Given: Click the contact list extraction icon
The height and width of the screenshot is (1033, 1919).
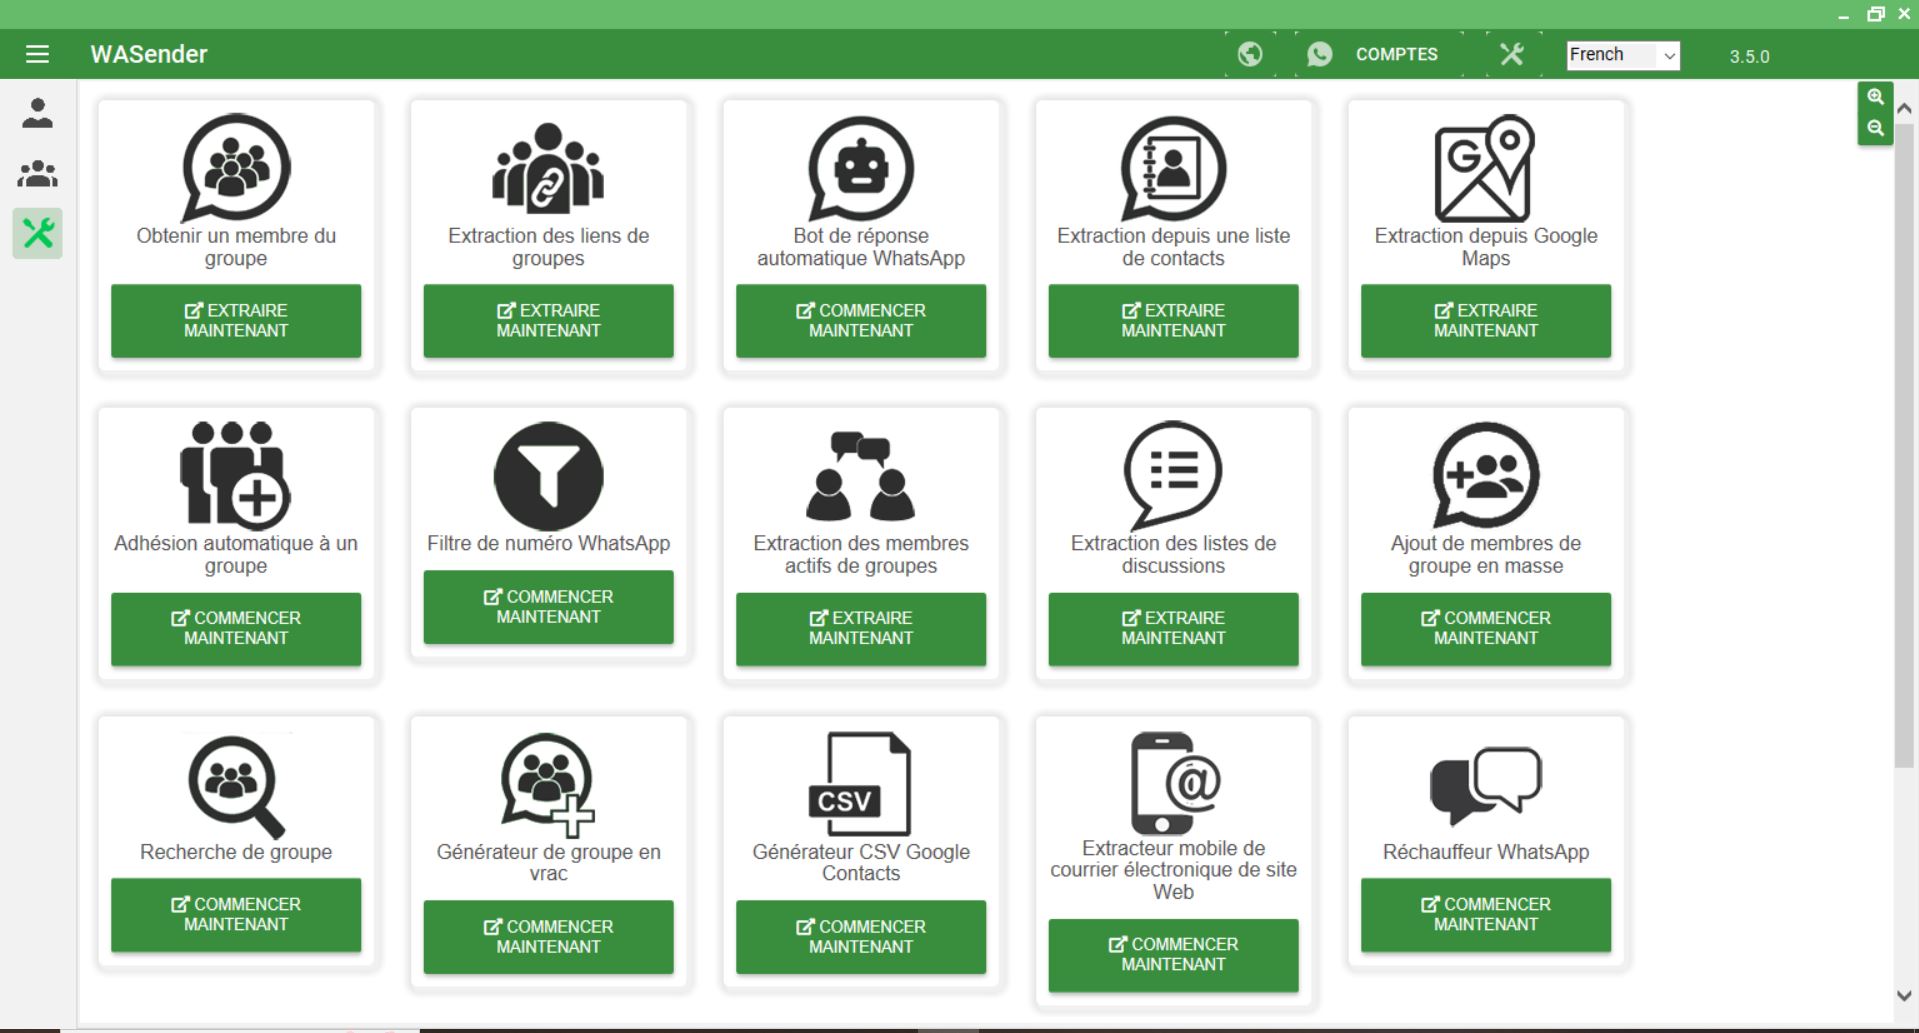Looking at the screenshot, I should point(1173,168).
